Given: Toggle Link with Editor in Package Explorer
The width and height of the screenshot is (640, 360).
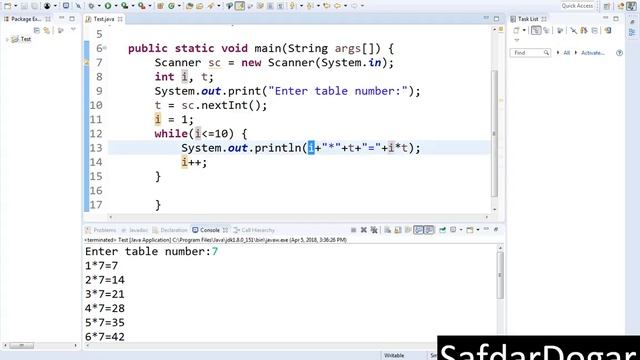Looking at the screenshot, I should [47, 30].
